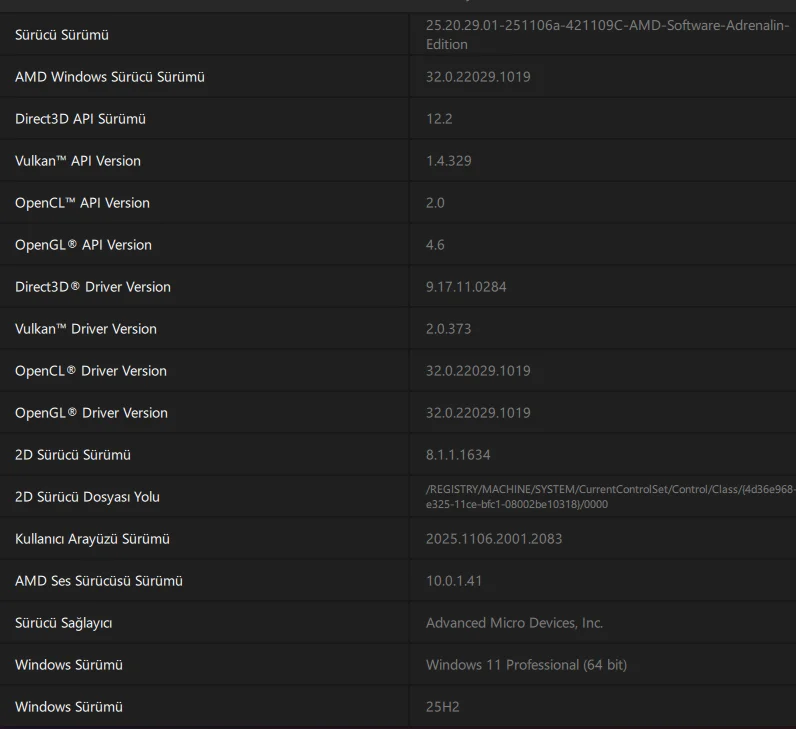
Task: Select the Vulkan driver value 2.0.373
Action: tap(448, 329)
